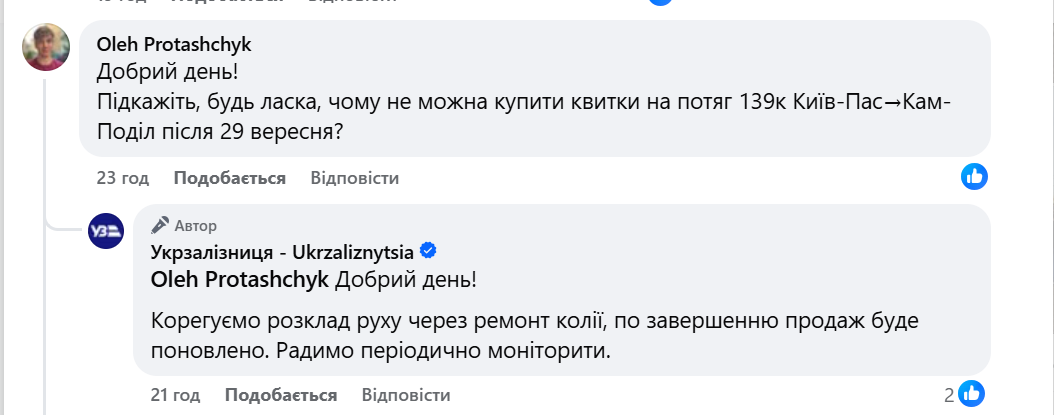Open the '23 год' comment timestamp

click(123, 178)
